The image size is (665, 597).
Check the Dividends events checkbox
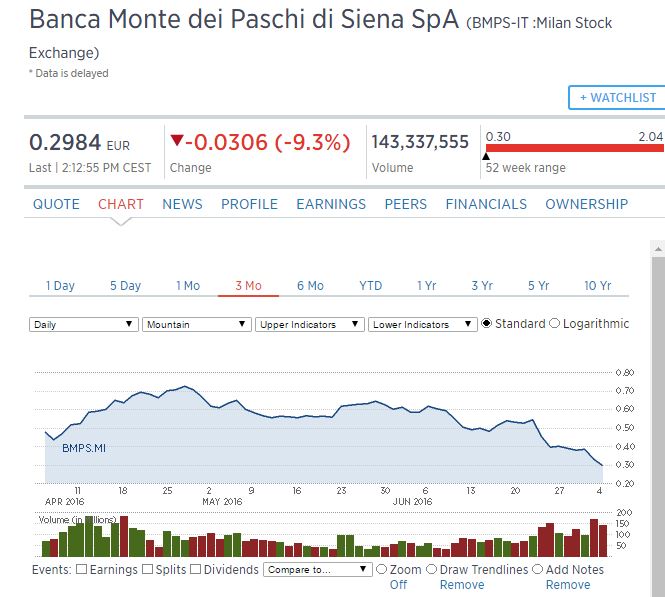pos(196,569)
